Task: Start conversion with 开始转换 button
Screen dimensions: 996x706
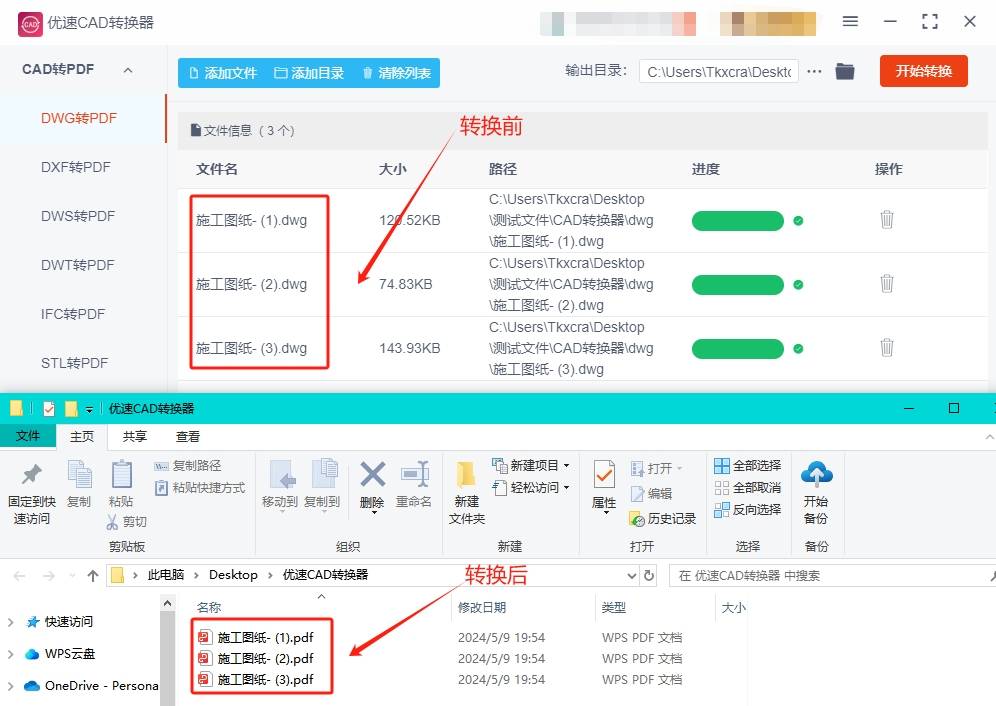Action: [924, 71]
